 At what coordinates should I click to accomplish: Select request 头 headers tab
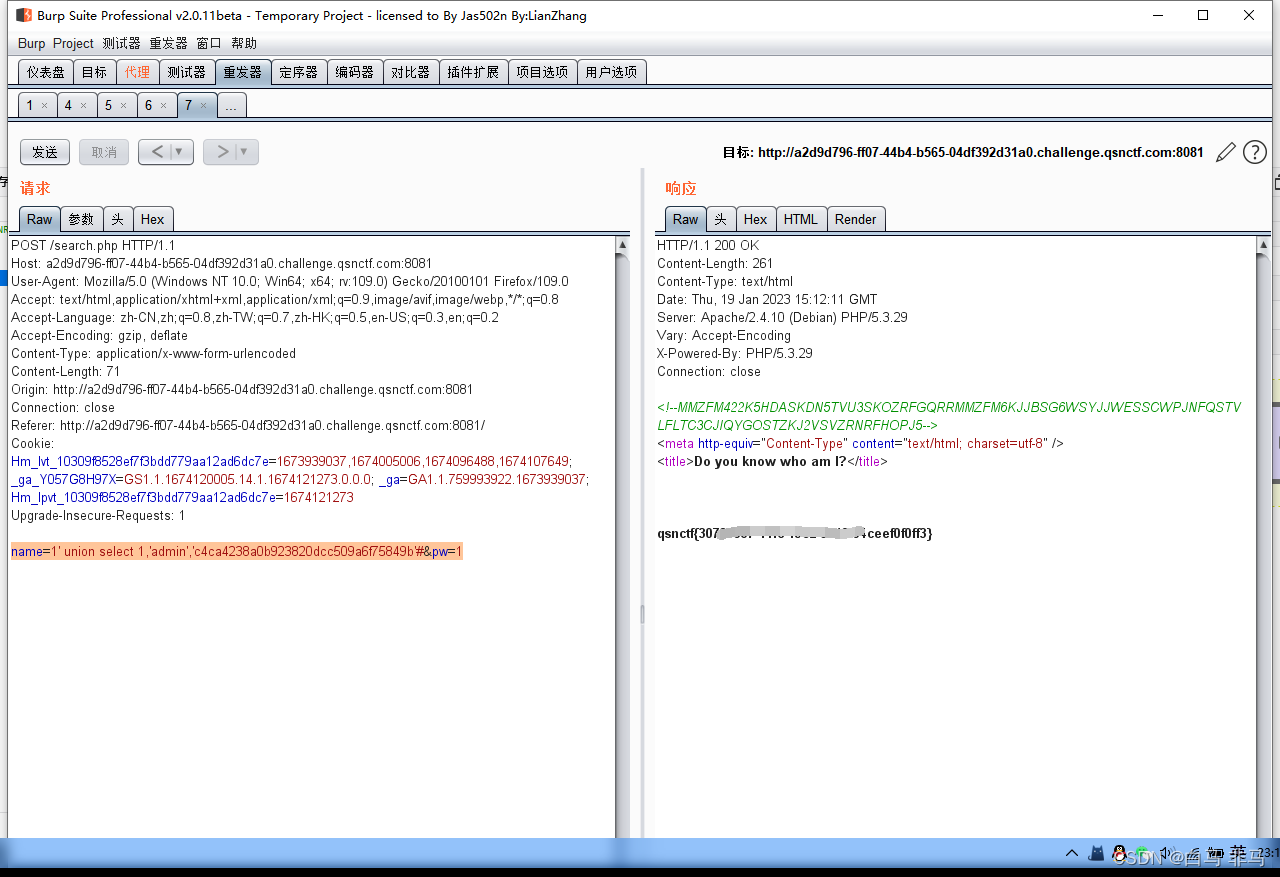117,219
